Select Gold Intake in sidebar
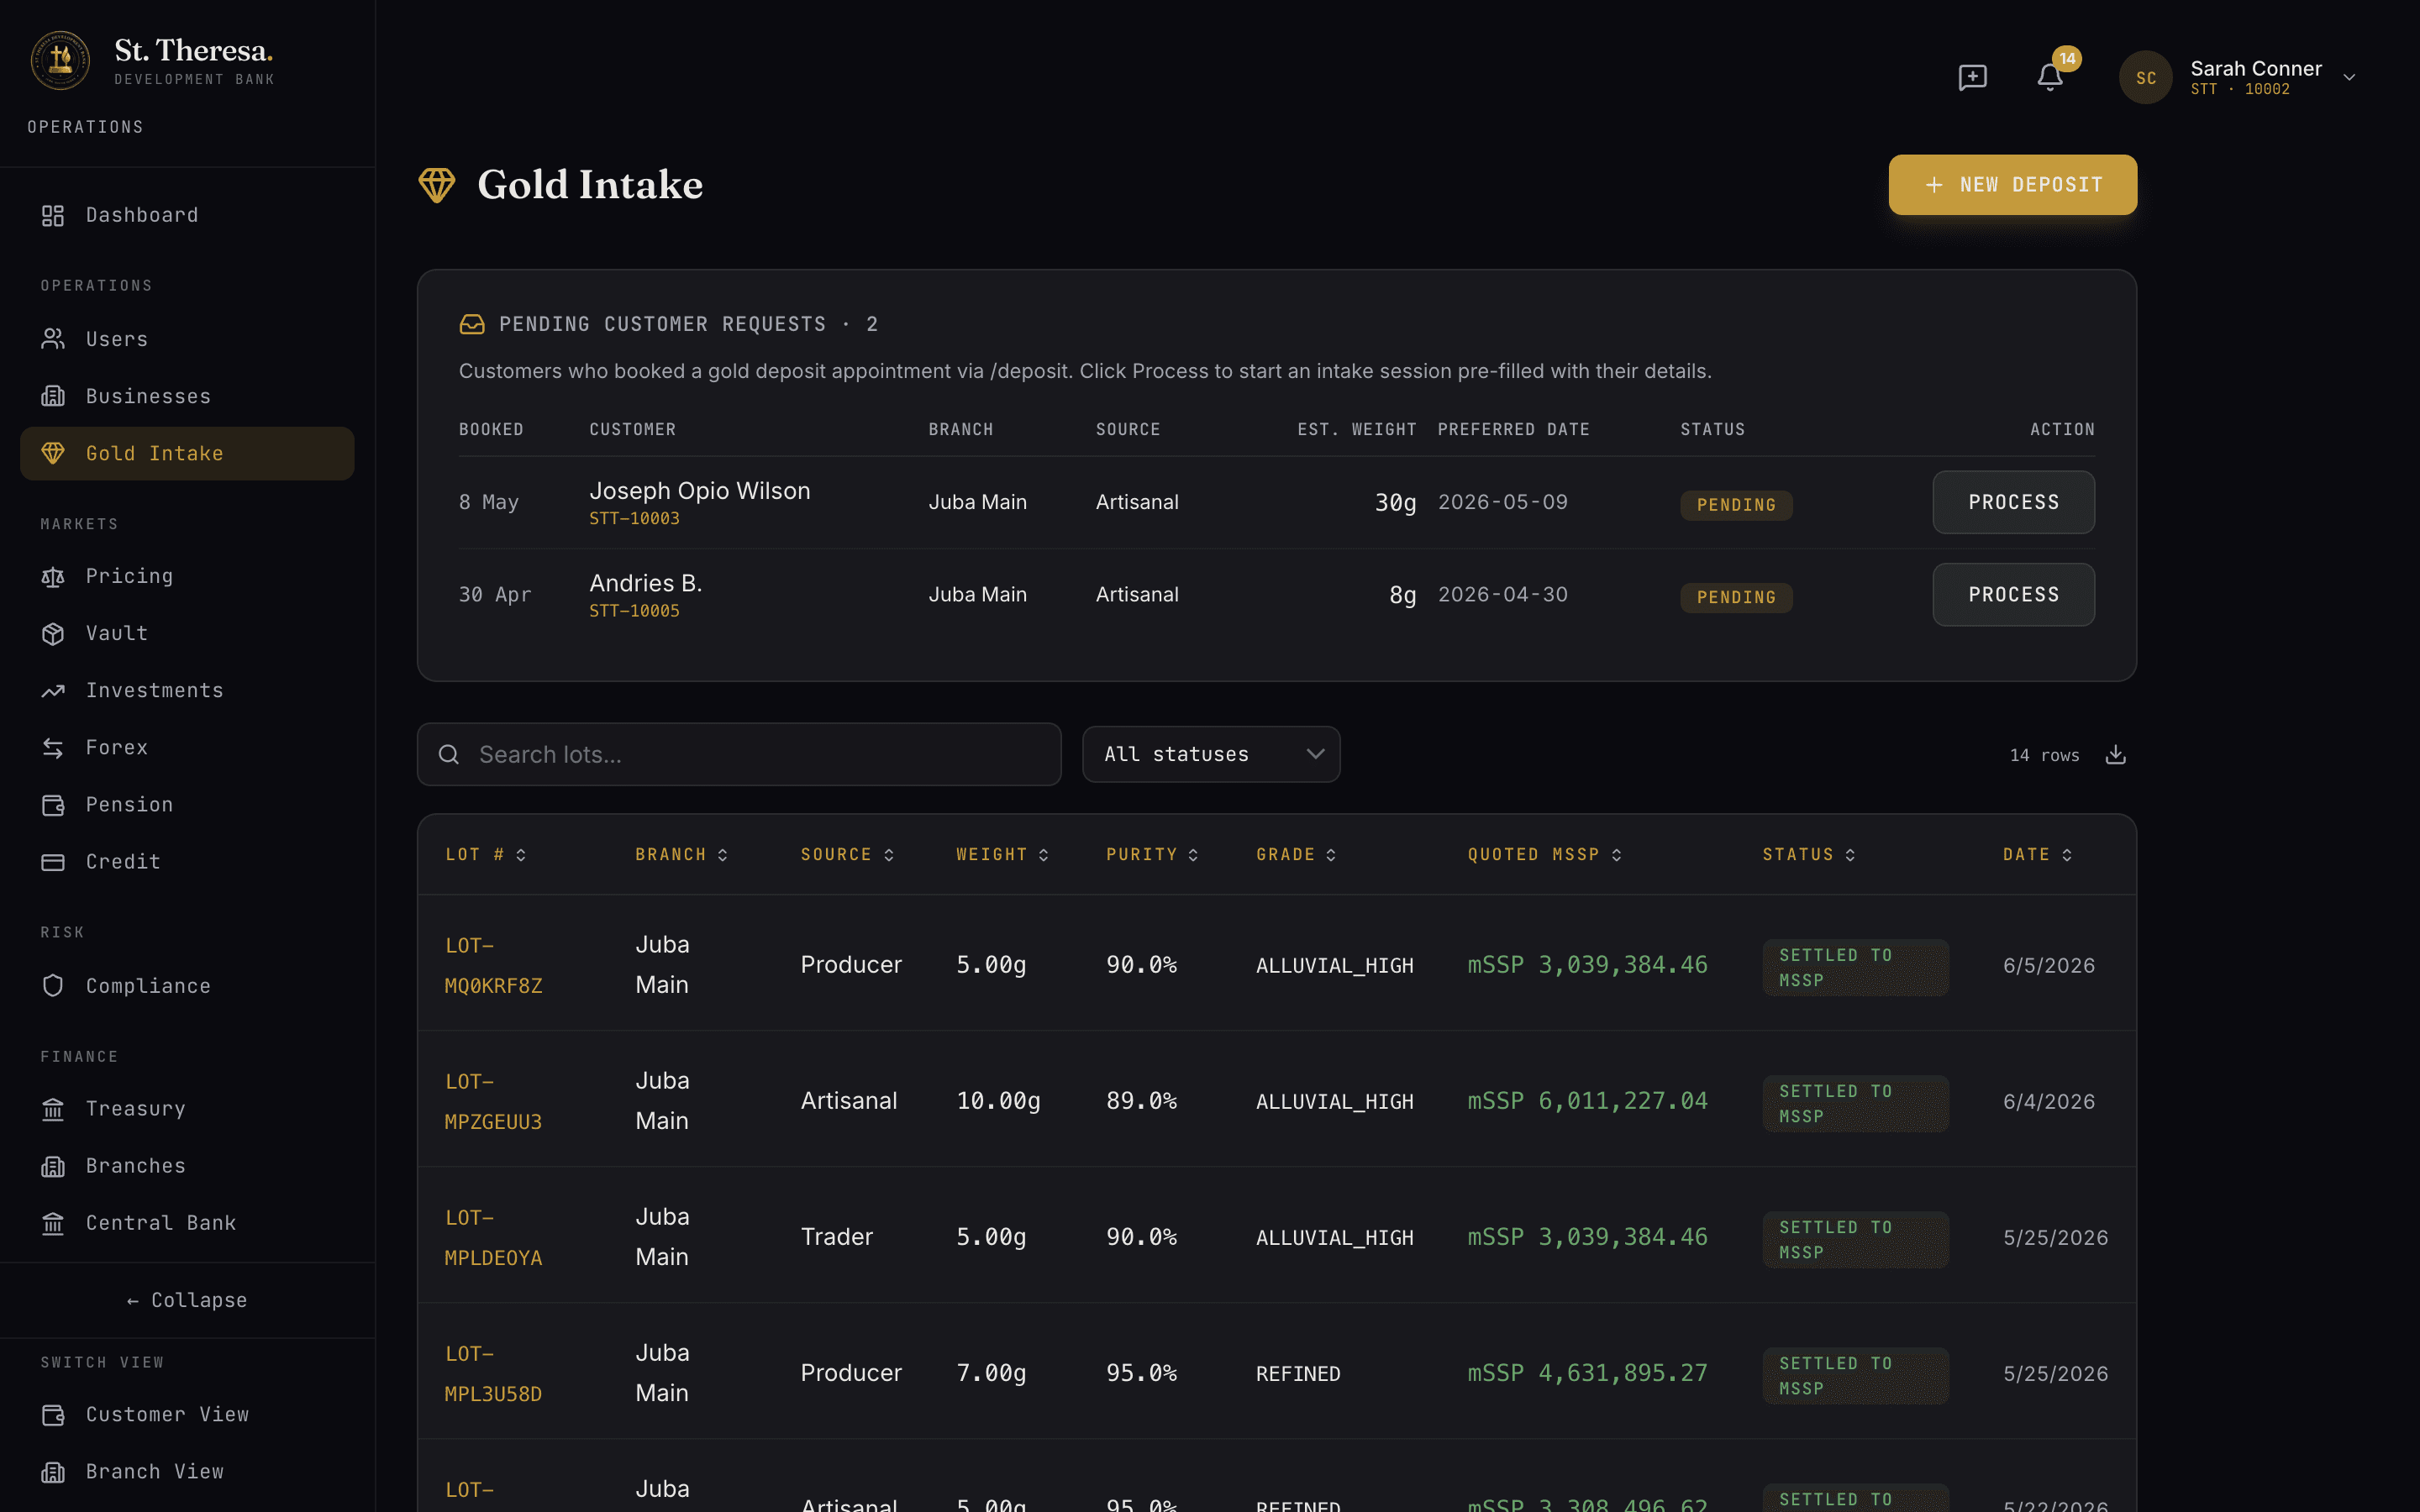The image size is (2420, 1512). pos(187,453)
